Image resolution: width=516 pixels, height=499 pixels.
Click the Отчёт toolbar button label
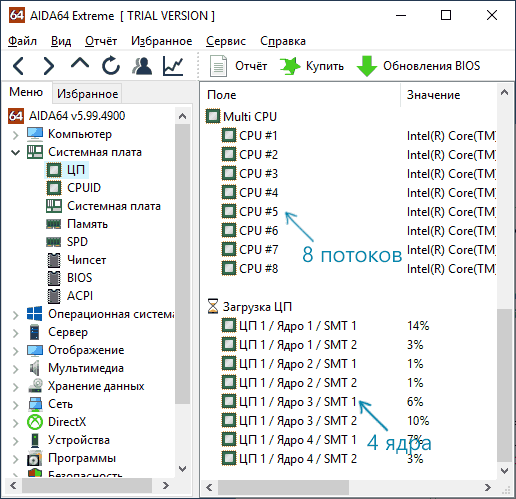pos(251,66)
